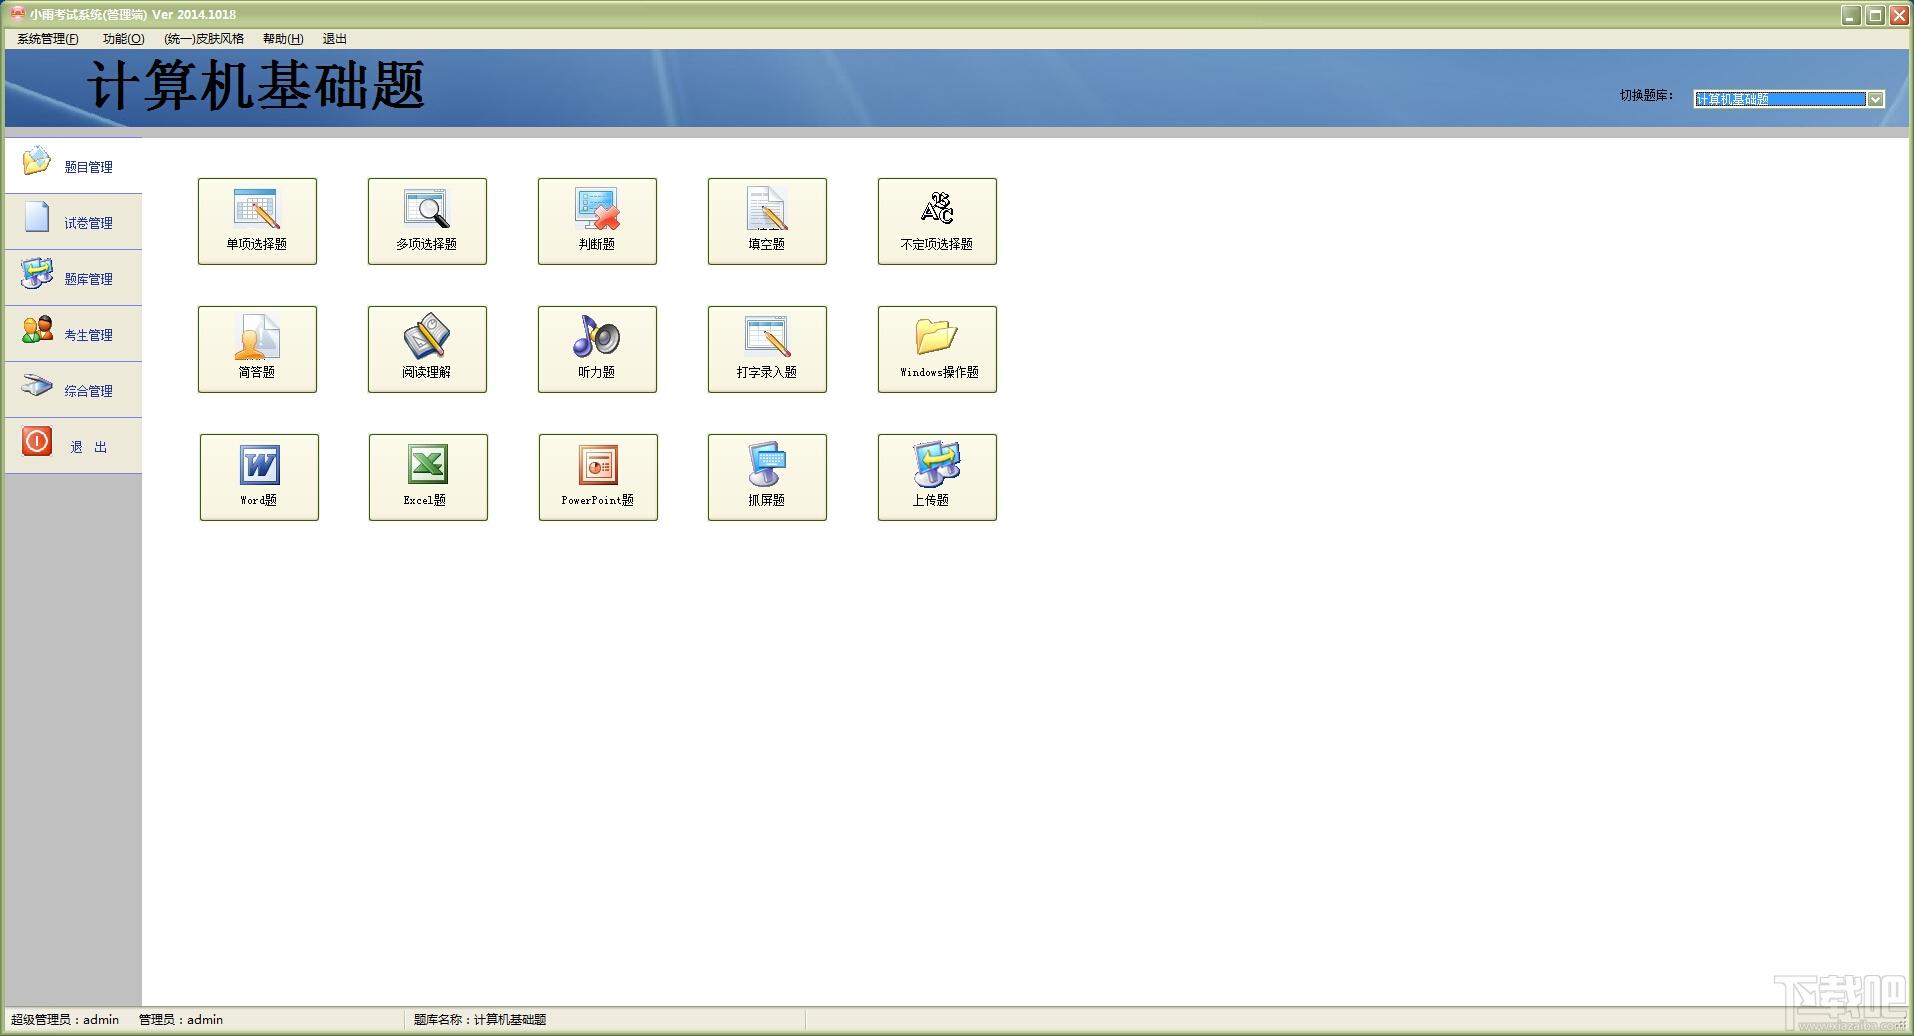Click the red 退出 sidebar button

(38, 442)
